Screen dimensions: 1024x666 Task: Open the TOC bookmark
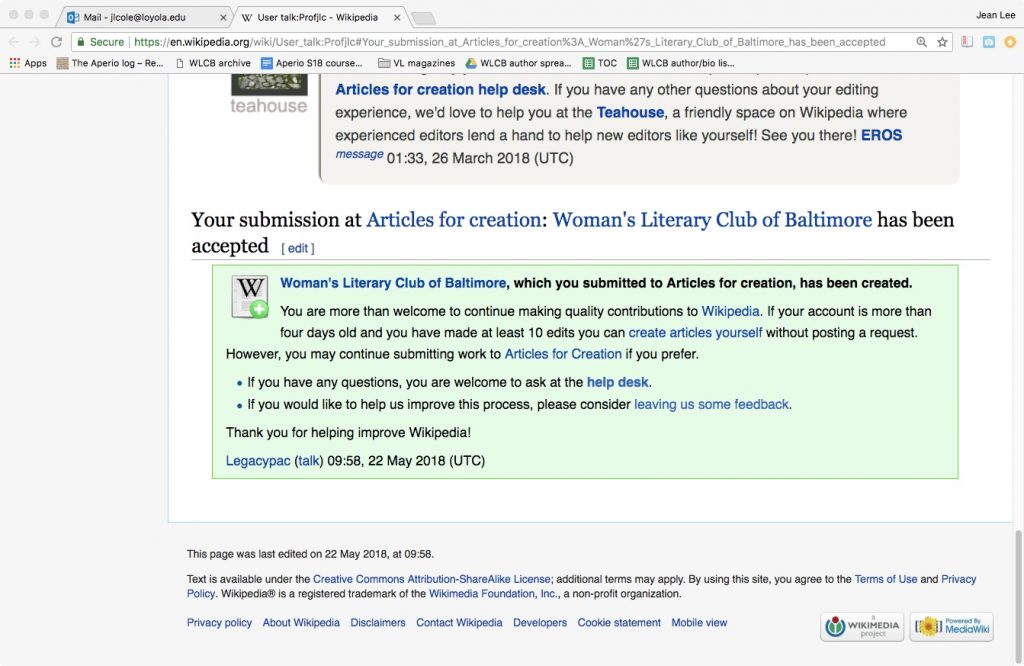[x=605, y=62]
